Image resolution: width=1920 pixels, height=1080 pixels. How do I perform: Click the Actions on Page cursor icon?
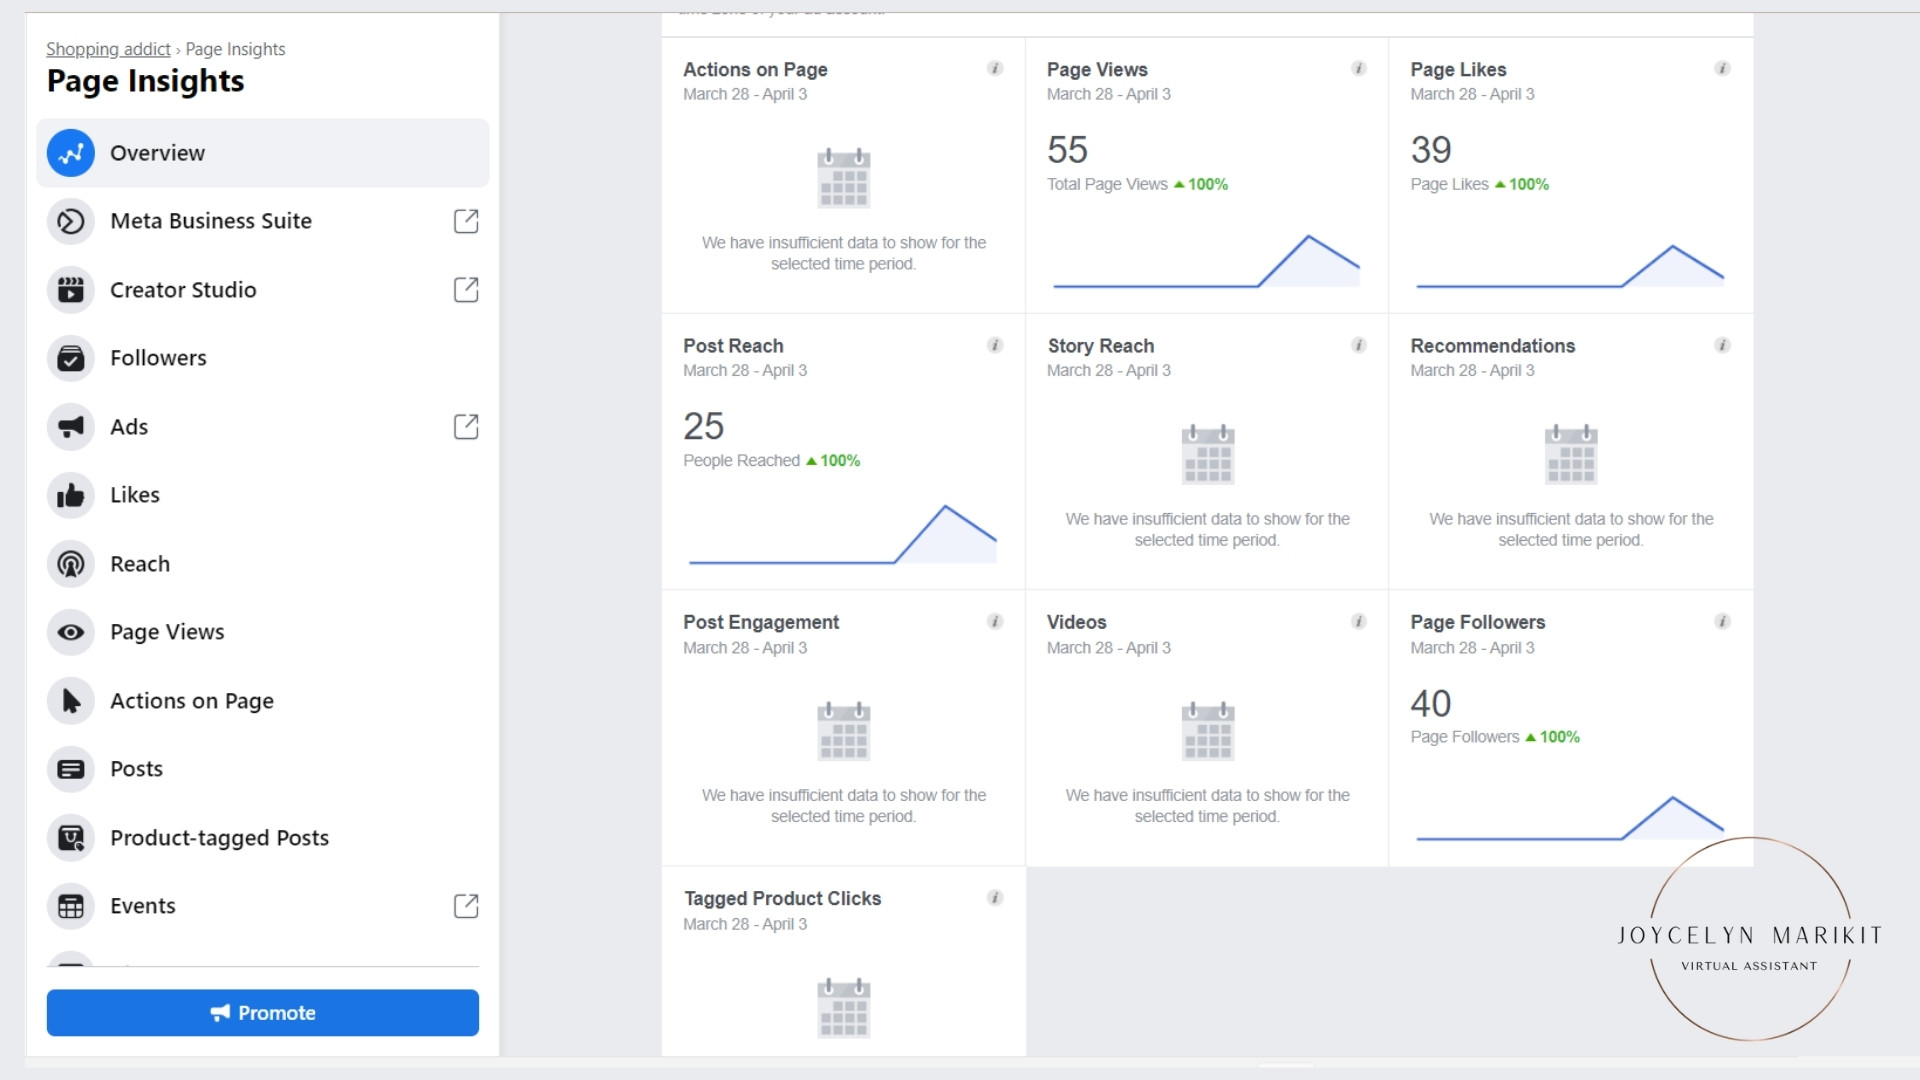70,701
